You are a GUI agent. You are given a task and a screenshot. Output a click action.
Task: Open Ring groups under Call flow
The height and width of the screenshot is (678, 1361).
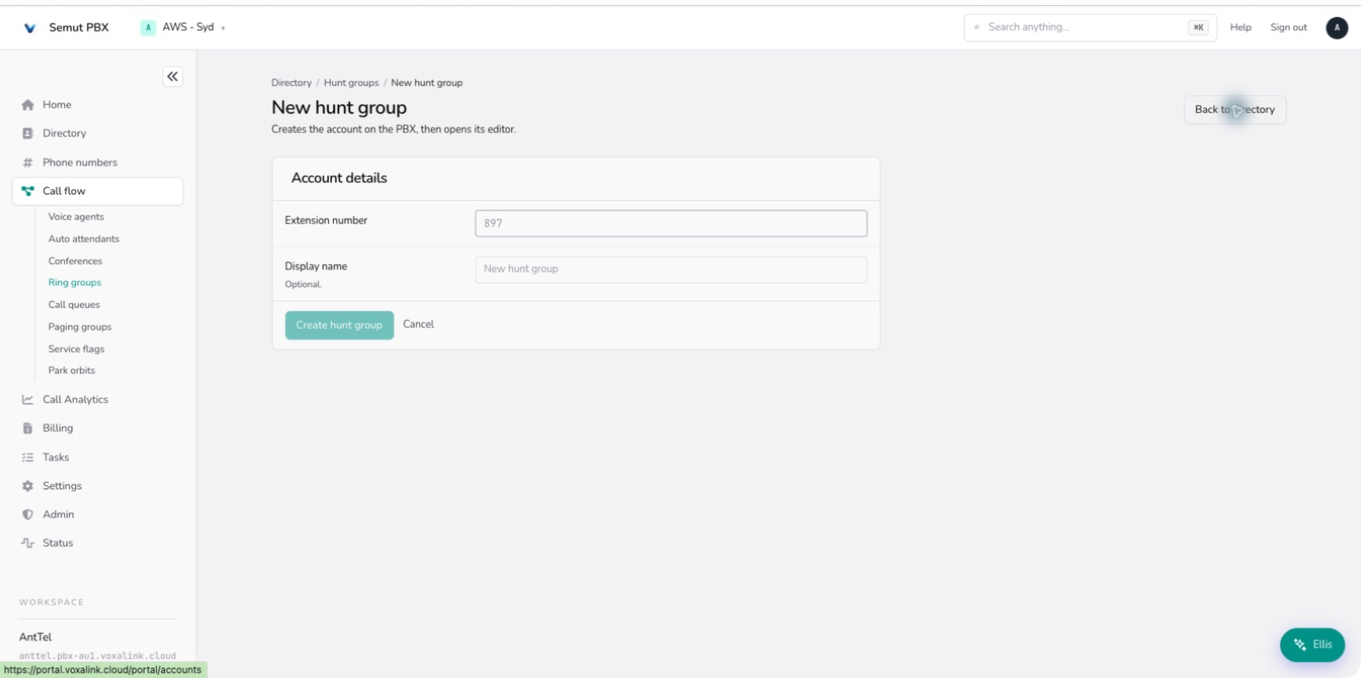75,283
